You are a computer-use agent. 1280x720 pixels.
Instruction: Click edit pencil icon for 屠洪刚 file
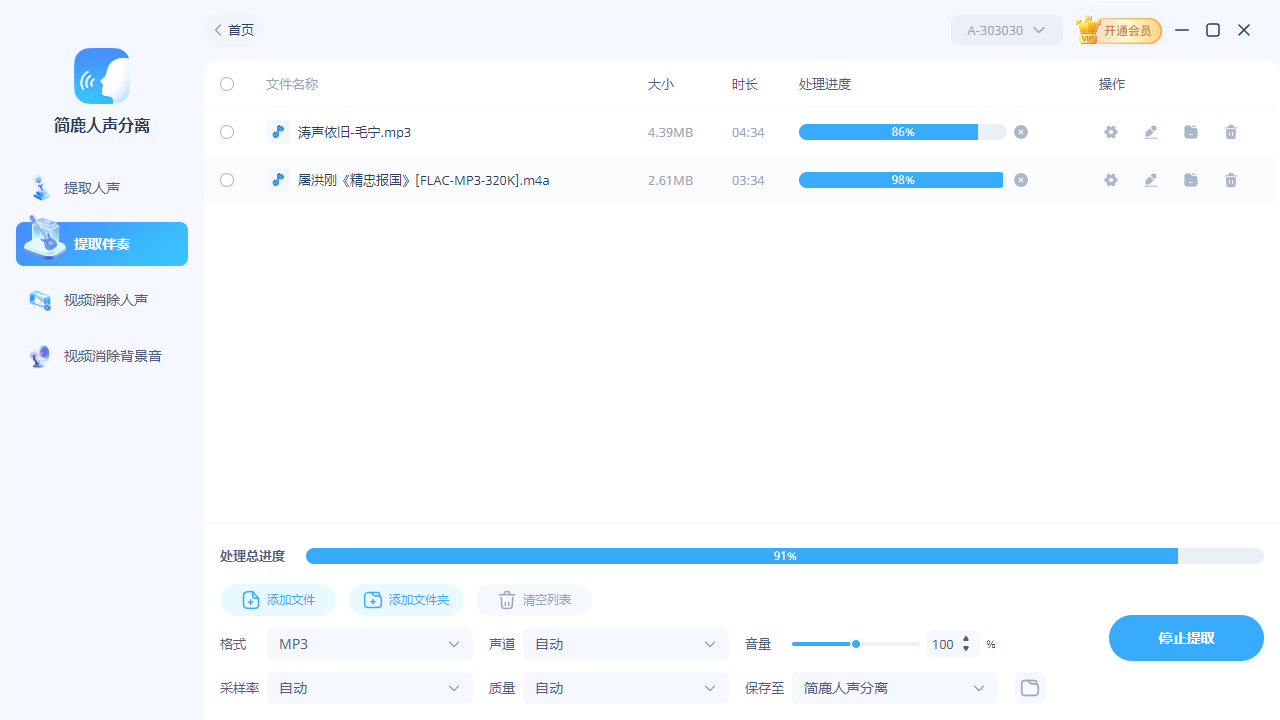(1151, 180)
